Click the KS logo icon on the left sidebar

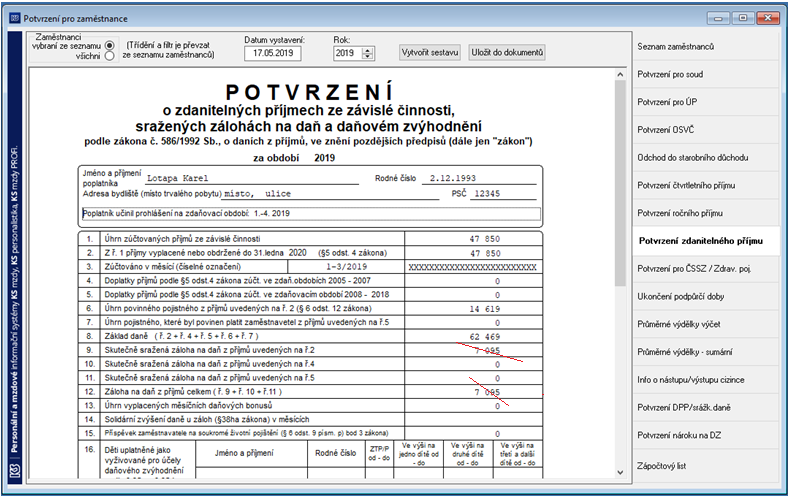pyautogui.click(x=15, y=471)
